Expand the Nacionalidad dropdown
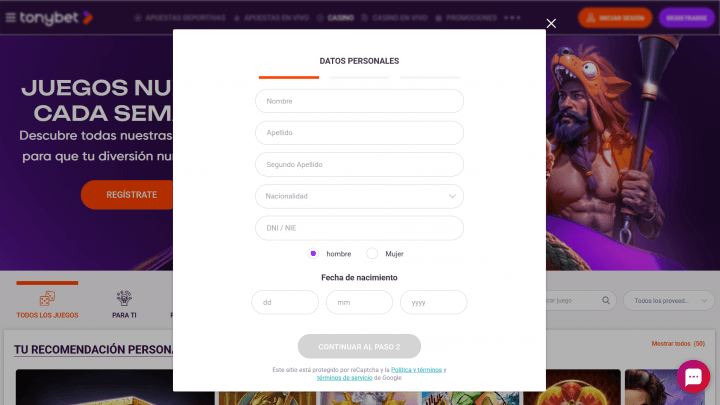Screen dimensions: 720x405 click(x=359, y=196)
